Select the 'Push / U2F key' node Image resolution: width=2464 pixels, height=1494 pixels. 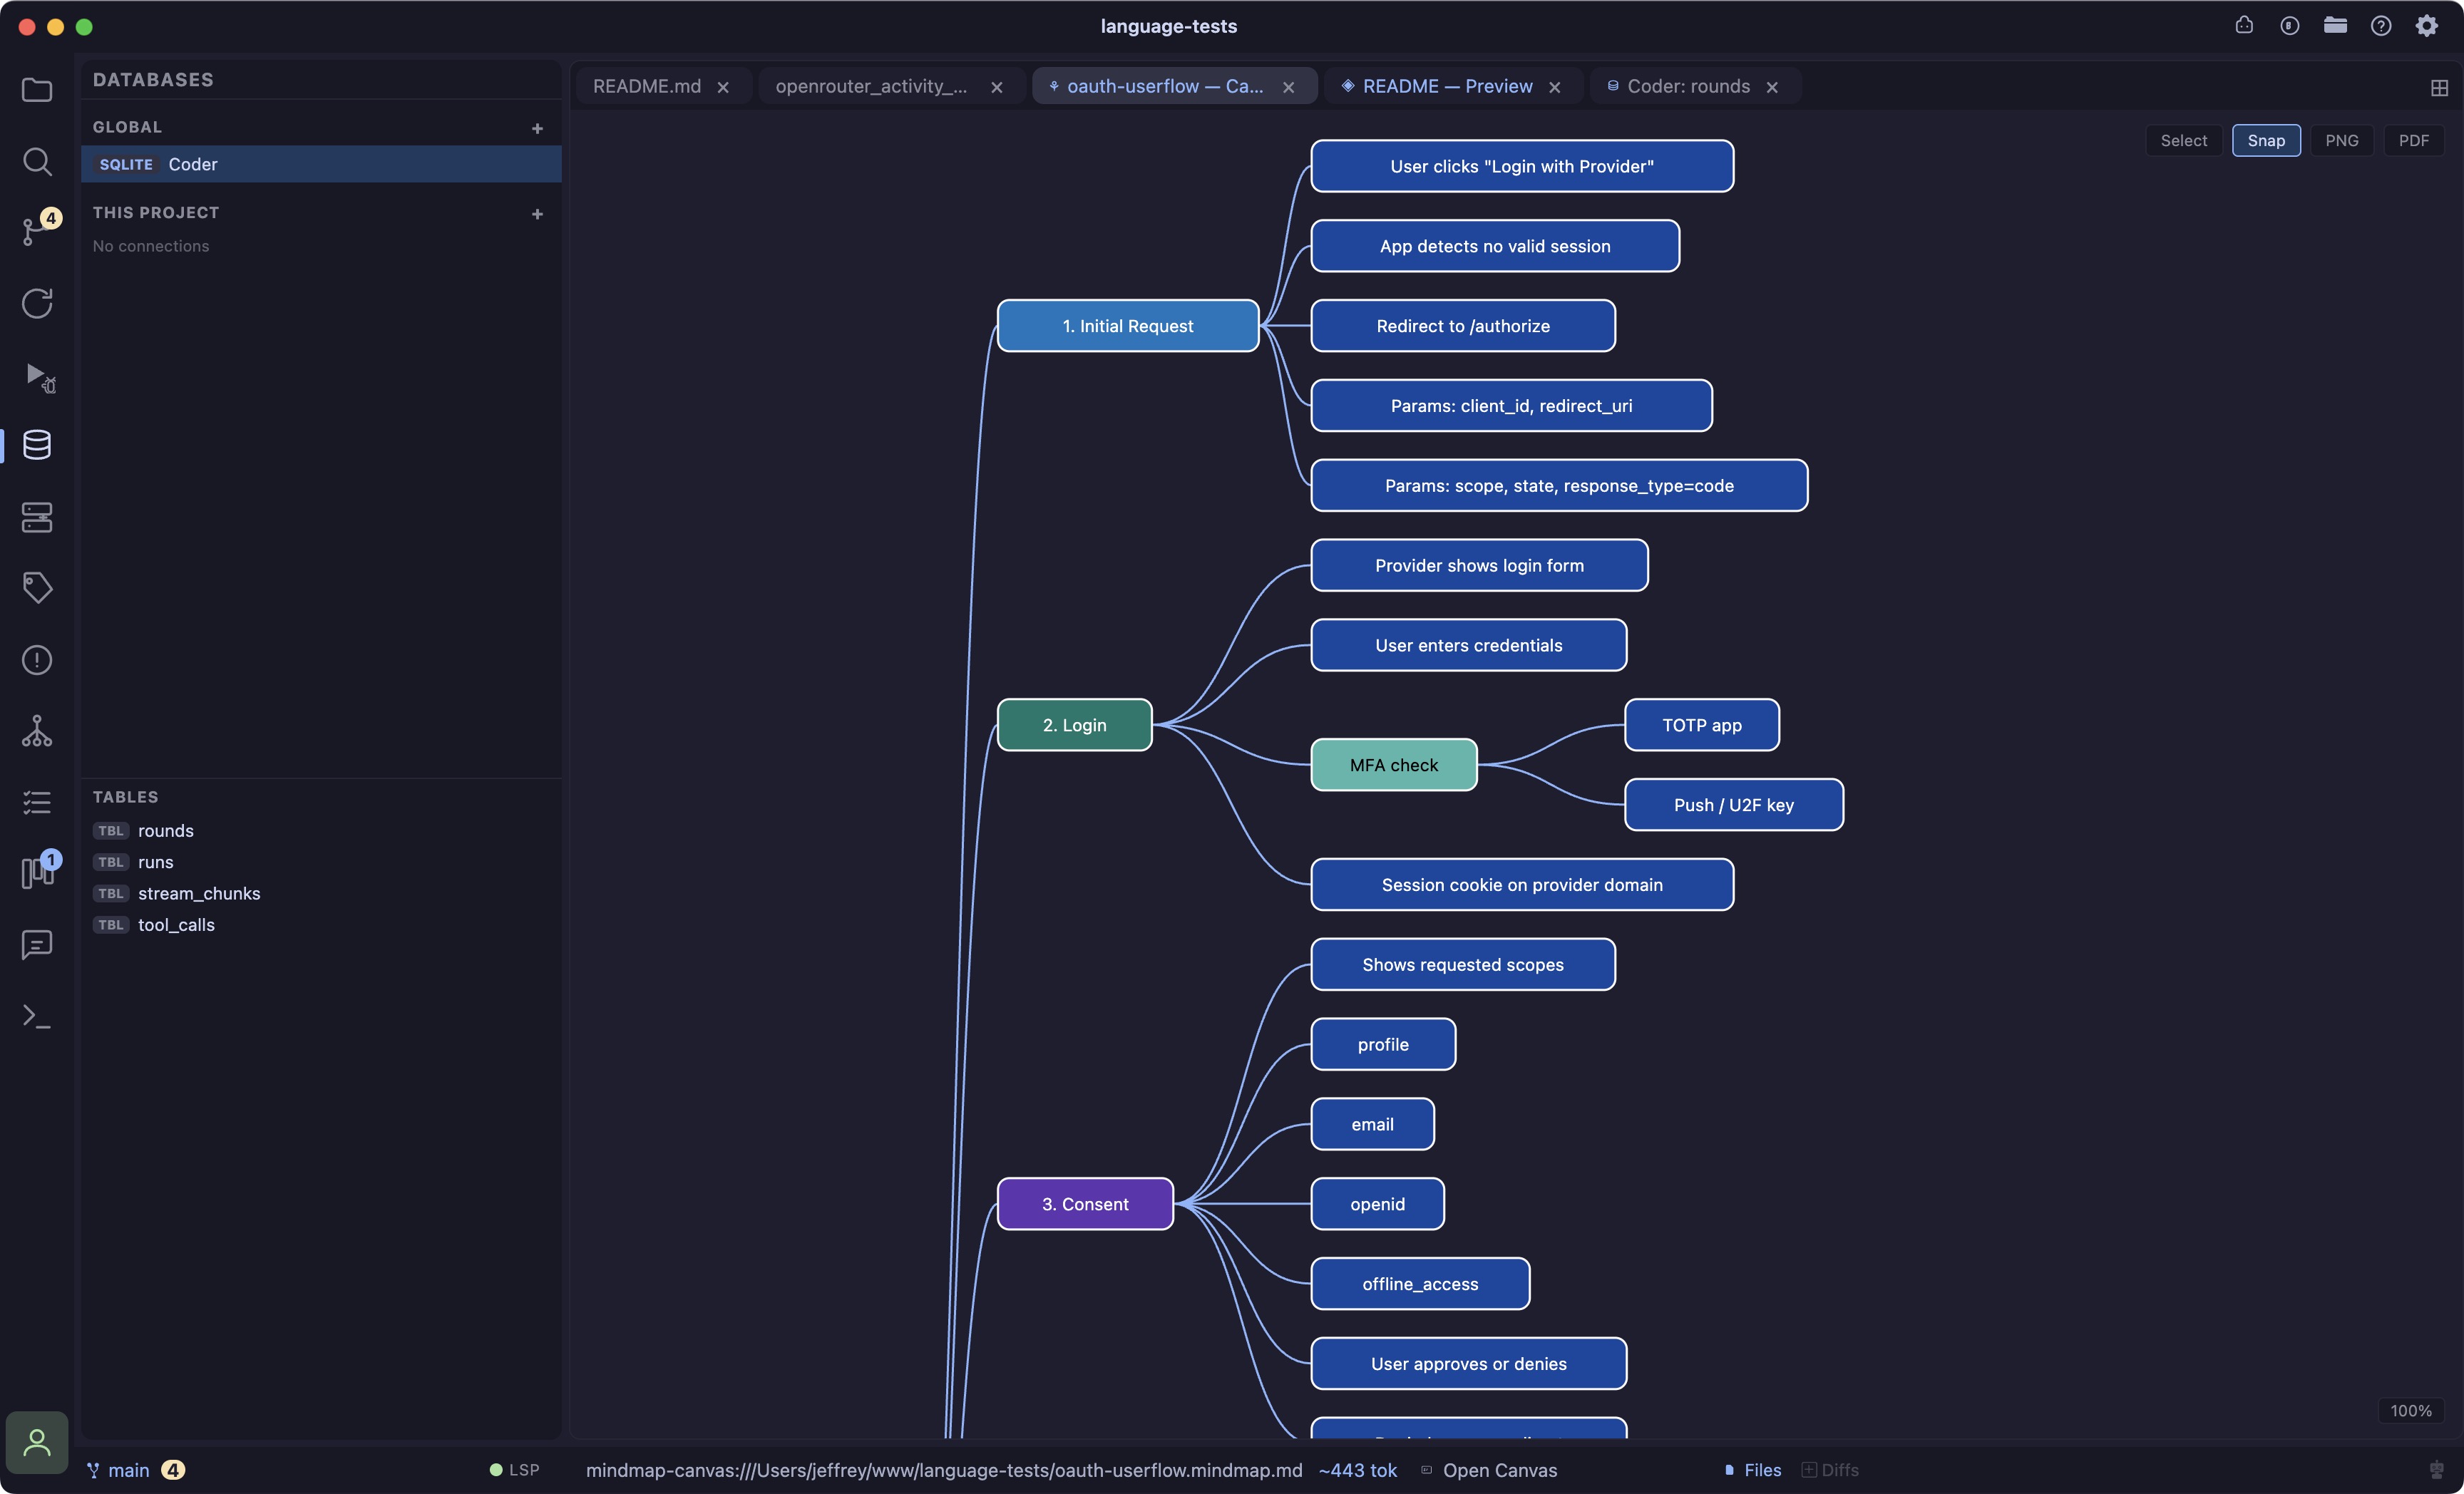1733,805
